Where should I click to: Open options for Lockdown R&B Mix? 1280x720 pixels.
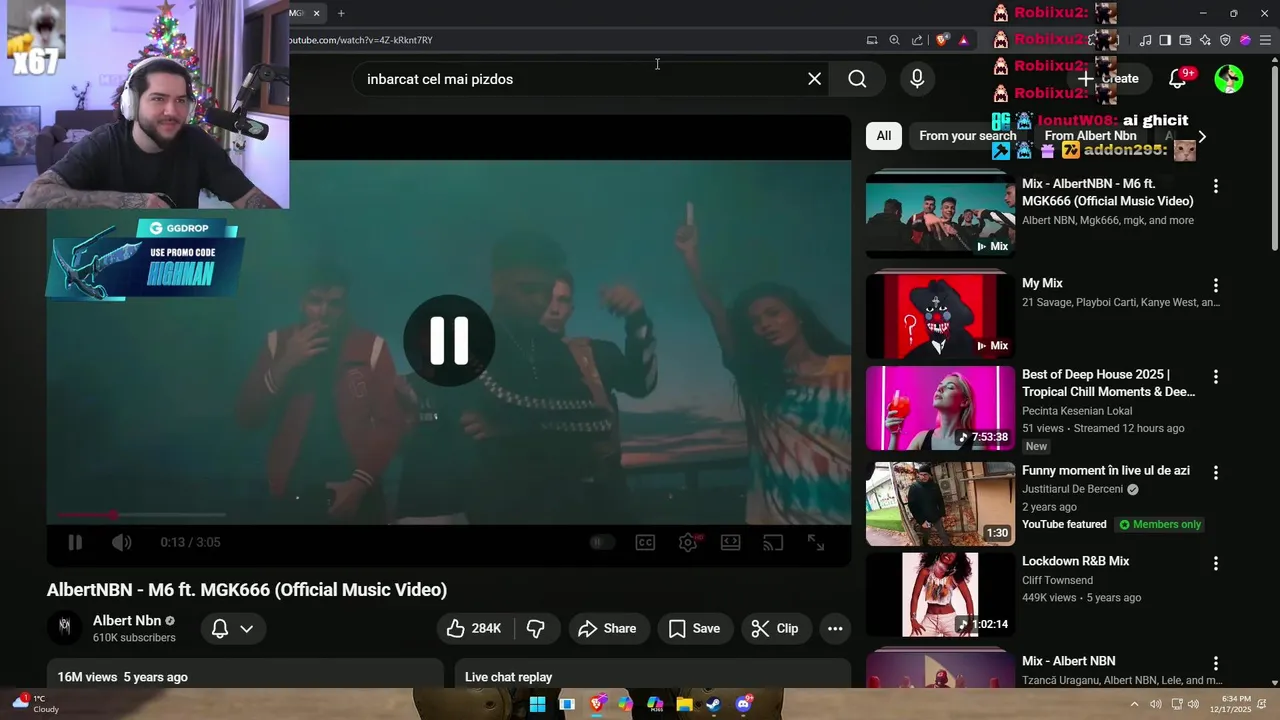click(1216, 563)
